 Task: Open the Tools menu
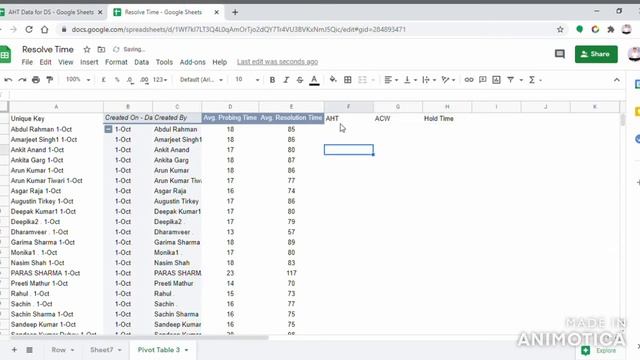click(164, 62)
